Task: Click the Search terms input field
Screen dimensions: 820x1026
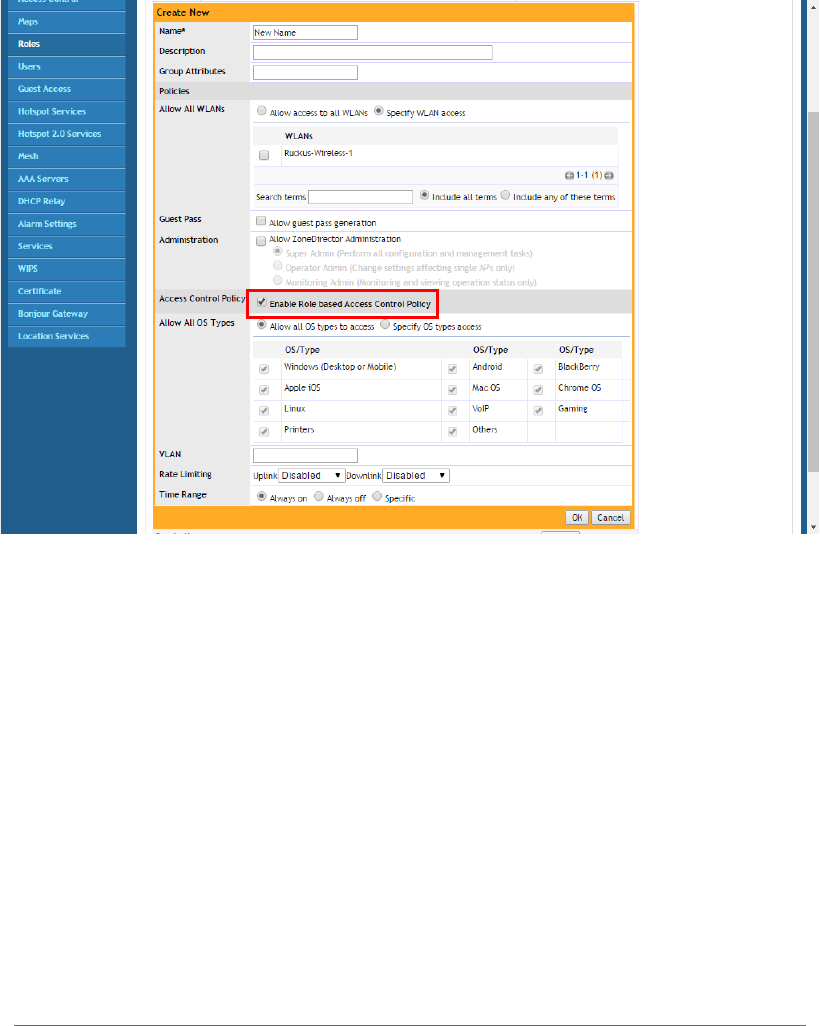Action: (x=361, y=197)
